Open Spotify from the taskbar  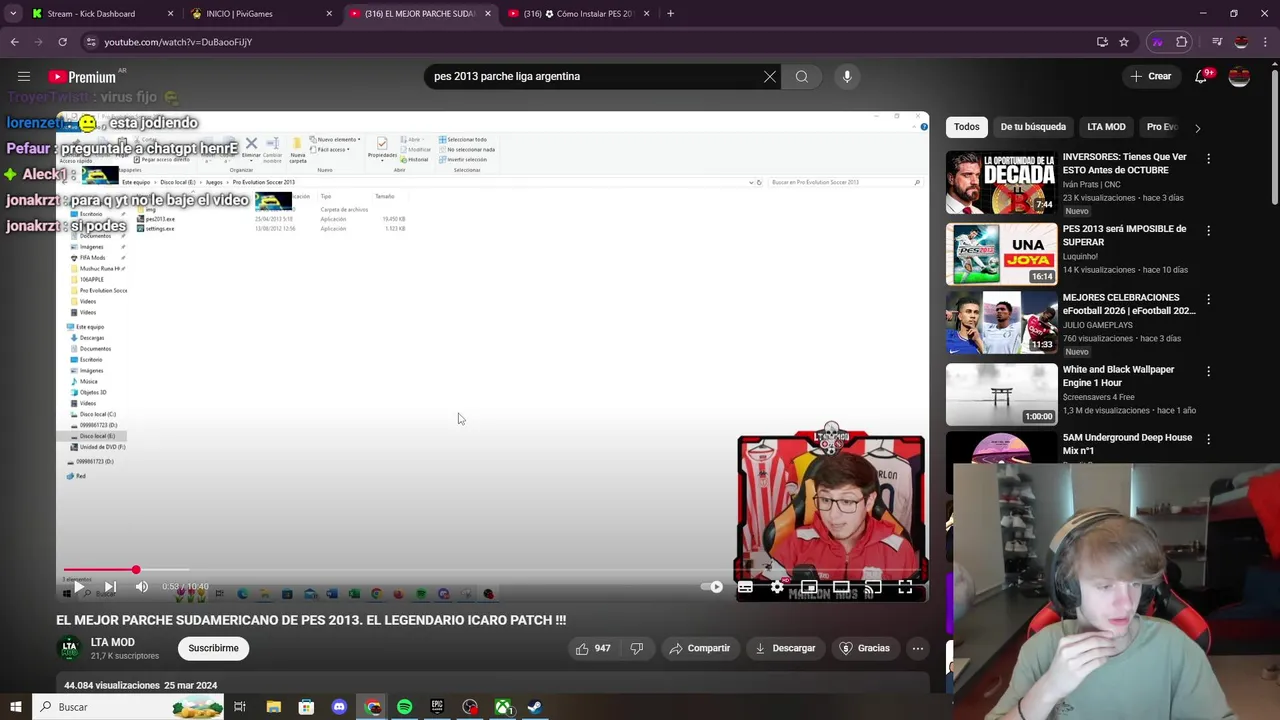[x=404, y=707]
